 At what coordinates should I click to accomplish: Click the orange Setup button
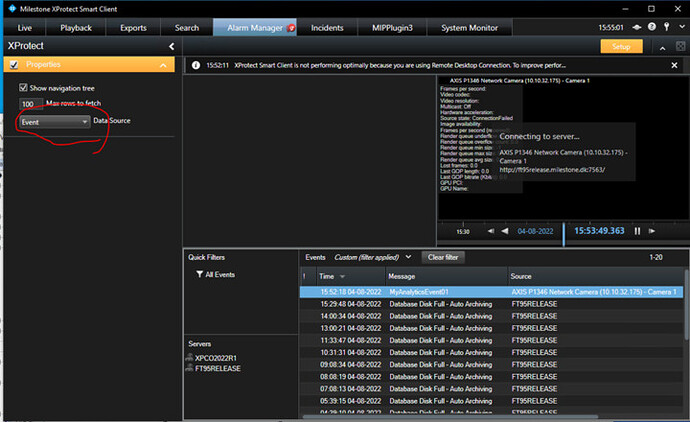621,46
